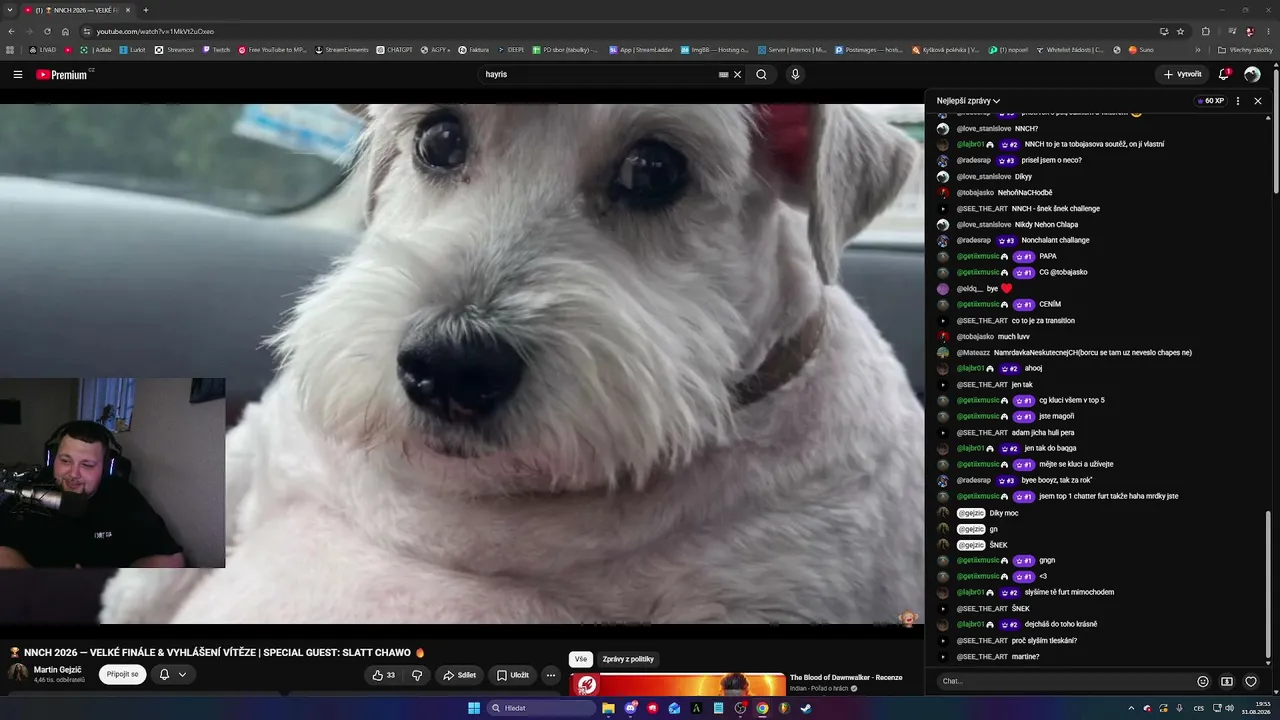1280x720 pixels.
Task: Click the Blood of Dawnwalker video thumbnail
Action: (x=677, y=685)
